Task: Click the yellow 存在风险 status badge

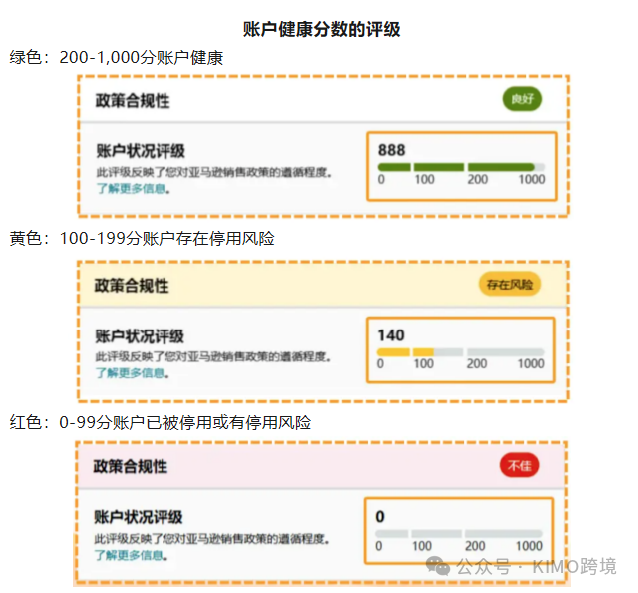Action: click(x=510, y=284)
